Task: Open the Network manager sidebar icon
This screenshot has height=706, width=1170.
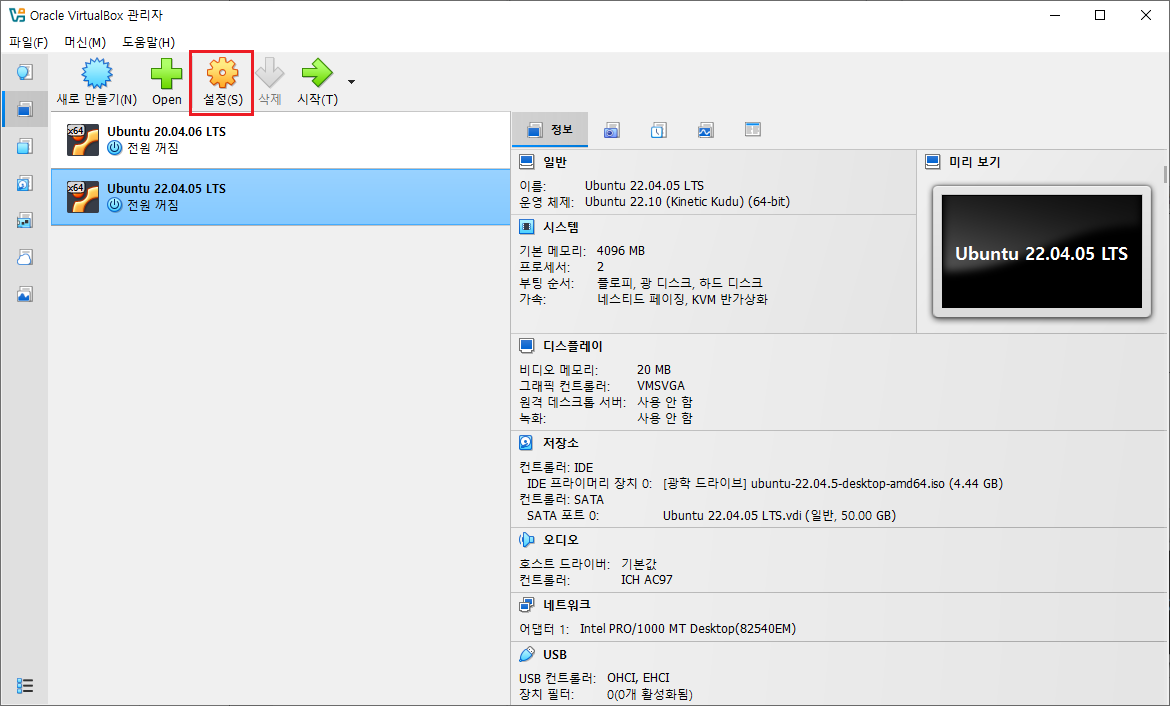Action: click(25, 221)
